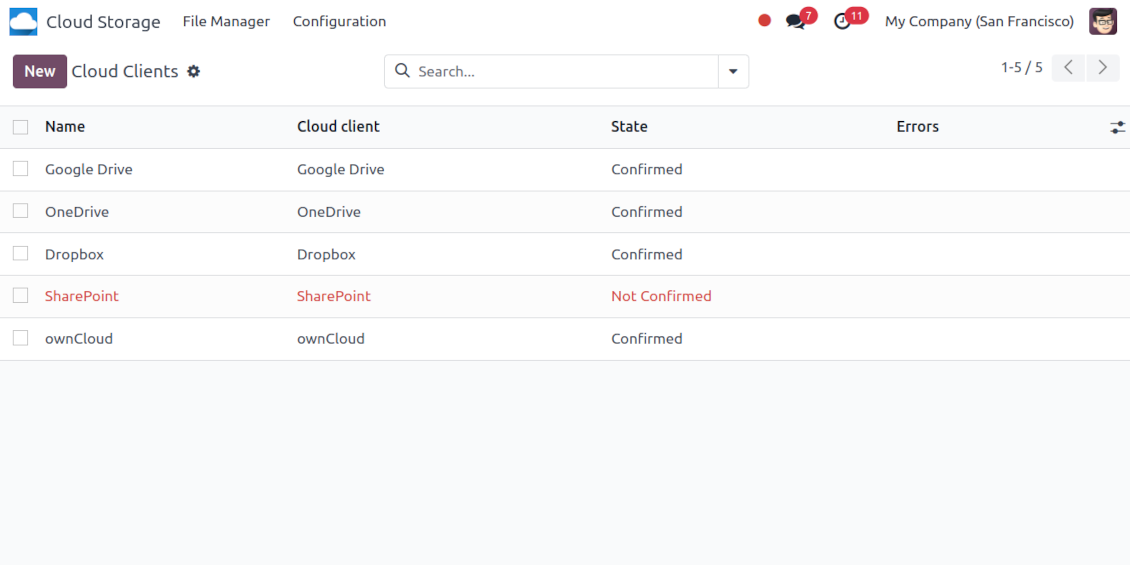Sort by the Name column header
1130x565 pixels.
point(65,127)
